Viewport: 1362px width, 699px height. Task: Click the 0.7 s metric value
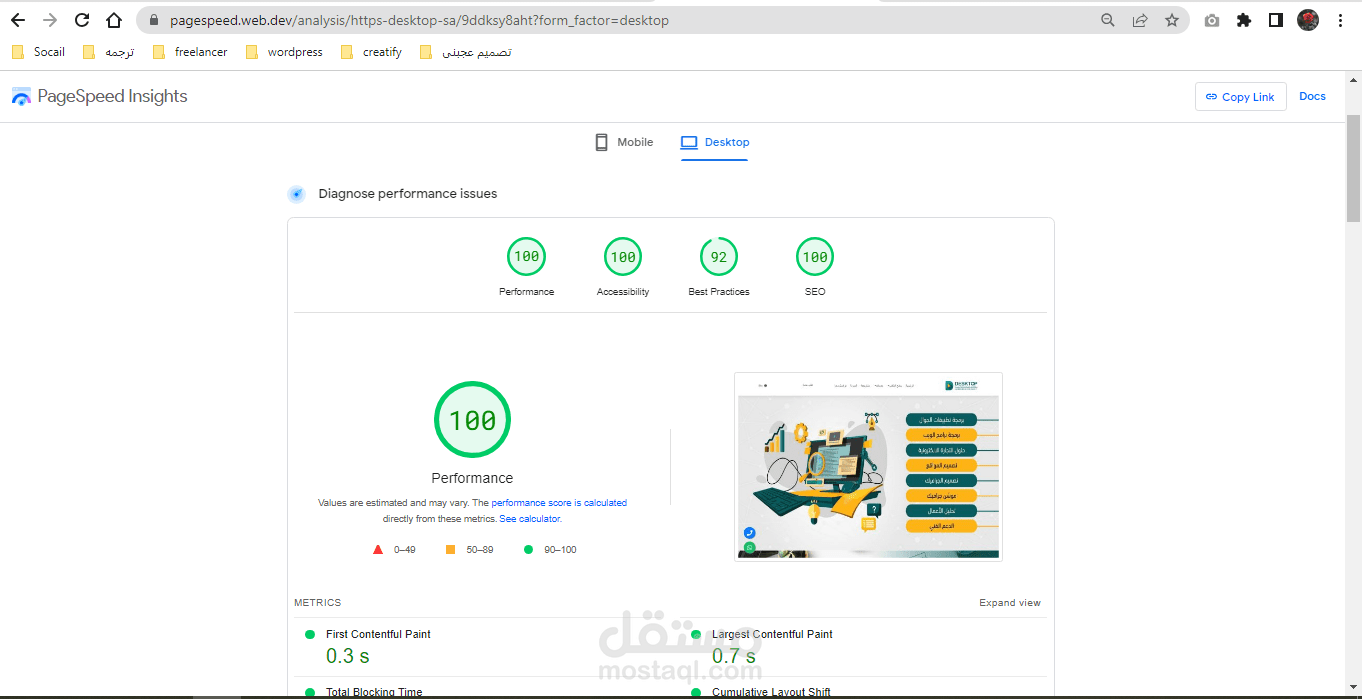[734, 656]
